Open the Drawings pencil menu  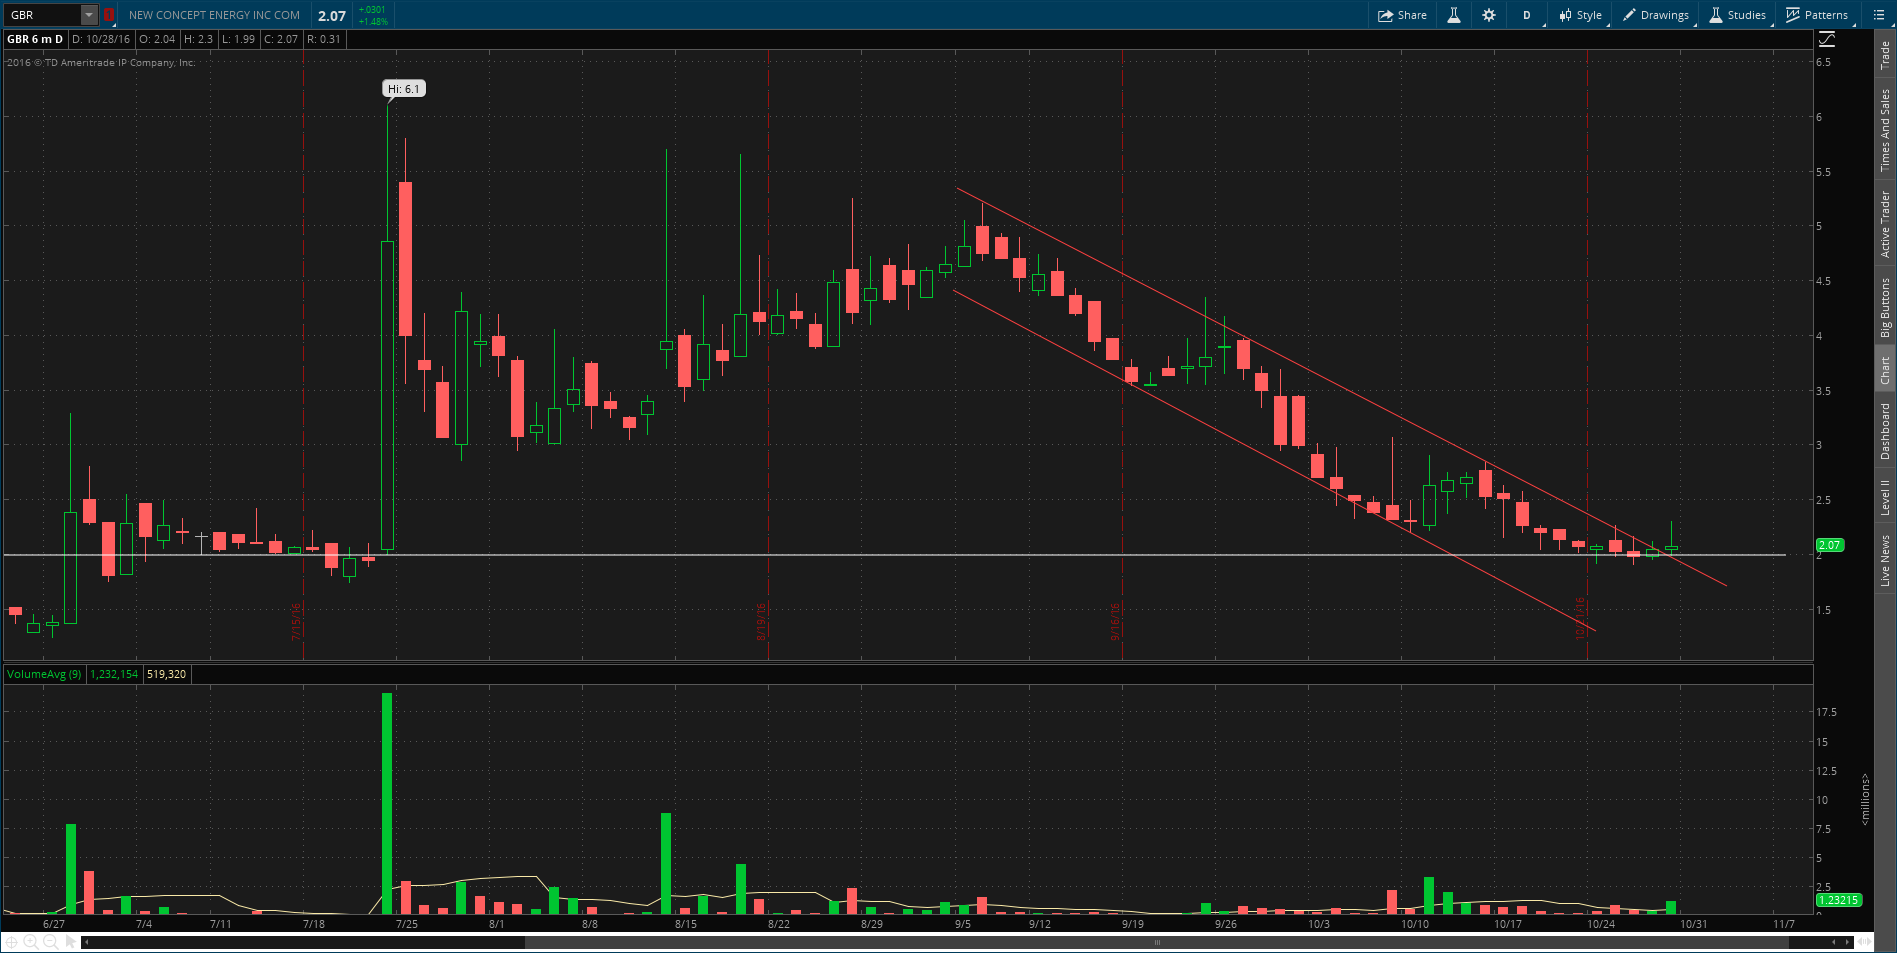[x=1656, y=15]
